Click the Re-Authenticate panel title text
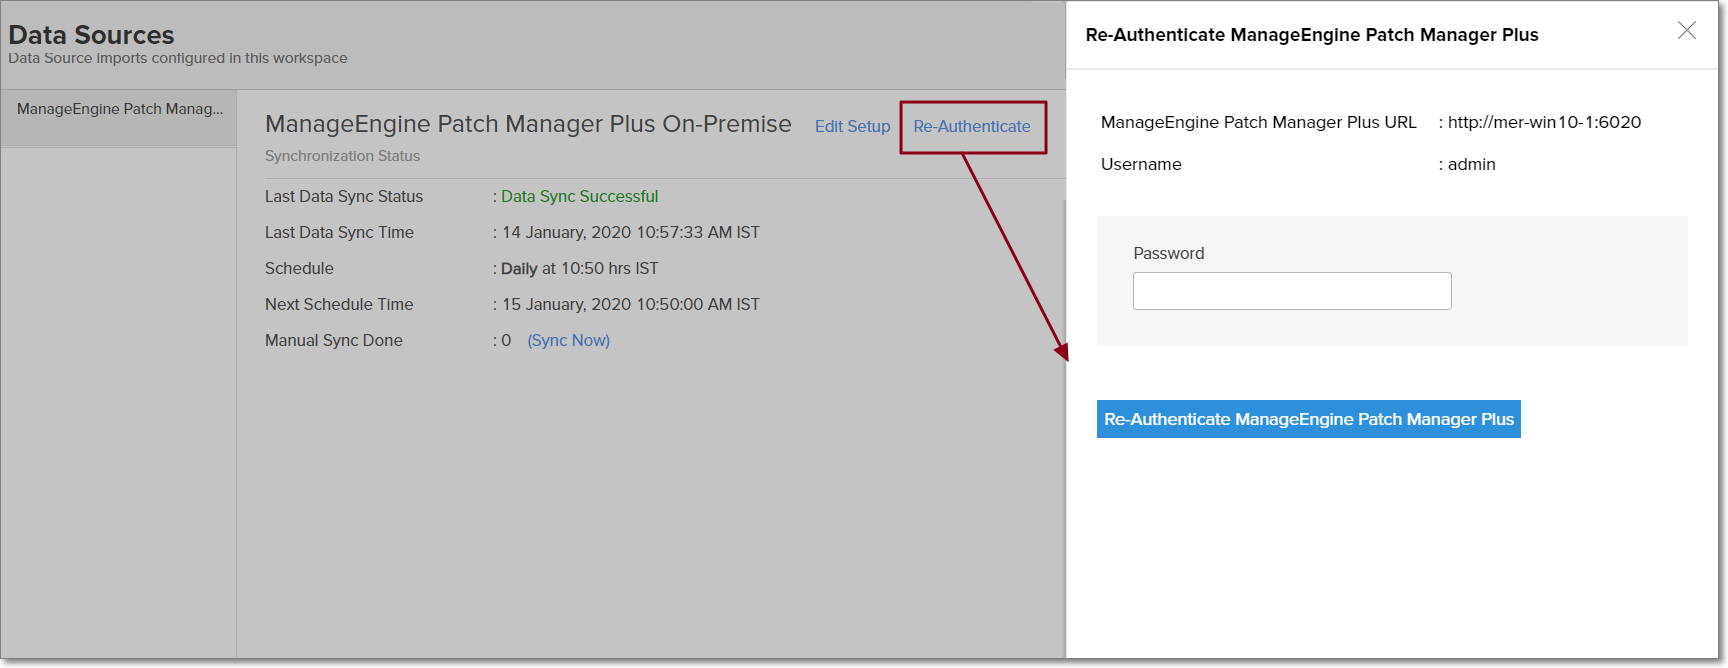Image resolution: width=1728 pixels, height=668 pixels. coord(1311,35)
